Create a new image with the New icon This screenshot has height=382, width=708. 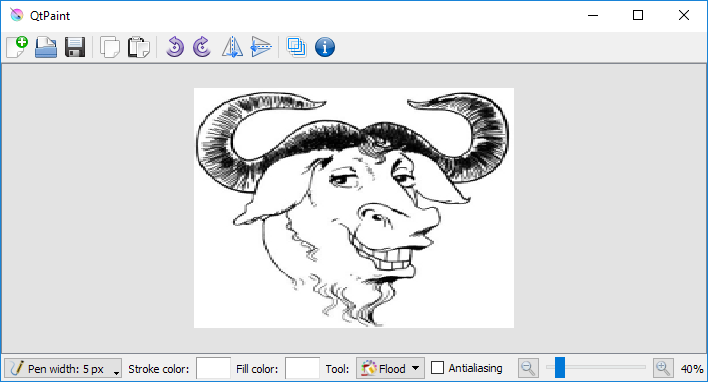pos(17,47)
